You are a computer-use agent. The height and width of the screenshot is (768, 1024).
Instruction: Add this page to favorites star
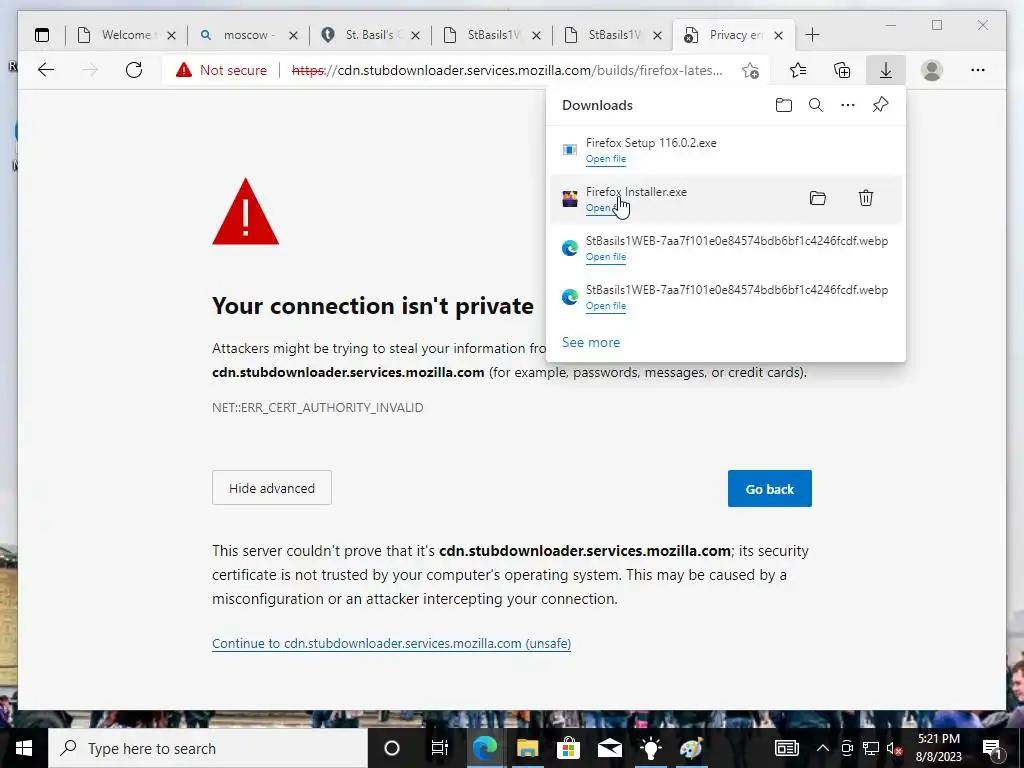pos(750,70)
